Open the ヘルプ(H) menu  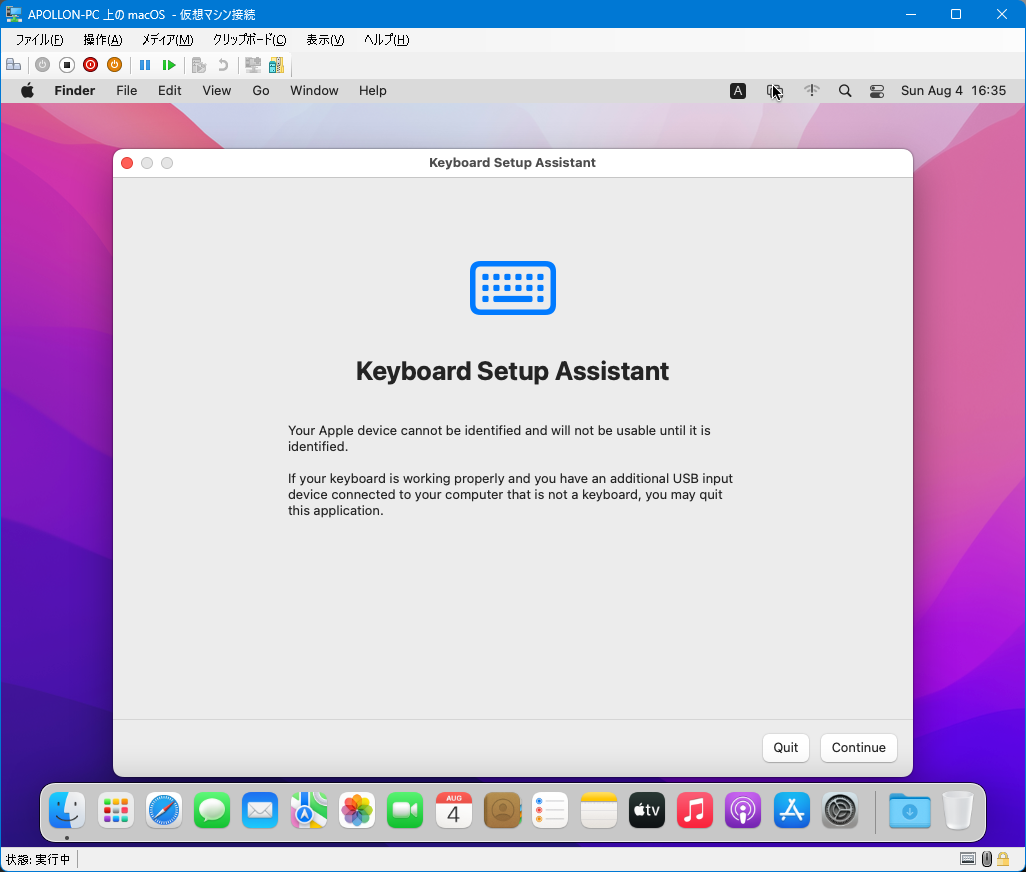[387, 40]
